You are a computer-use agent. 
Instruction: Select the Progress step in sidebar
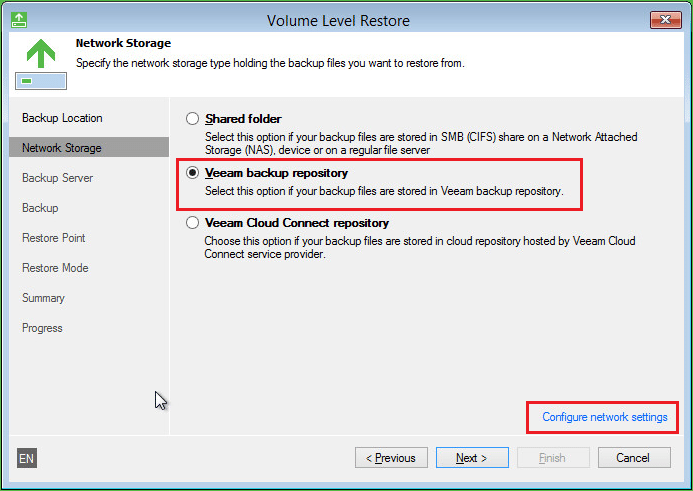click(x=43, y=328)
